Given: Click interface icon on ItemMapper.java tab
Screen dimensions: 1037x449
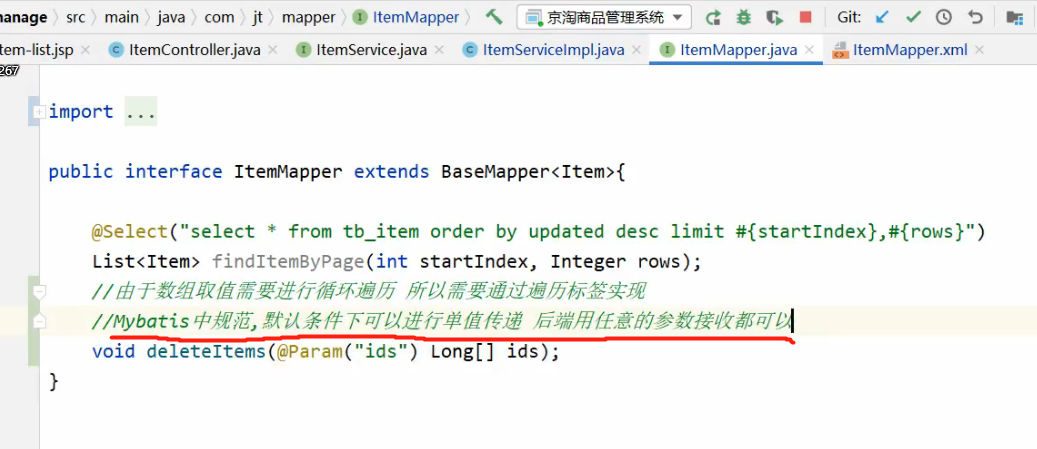Looking at the screenshot, I should click(x=668, y=50).
